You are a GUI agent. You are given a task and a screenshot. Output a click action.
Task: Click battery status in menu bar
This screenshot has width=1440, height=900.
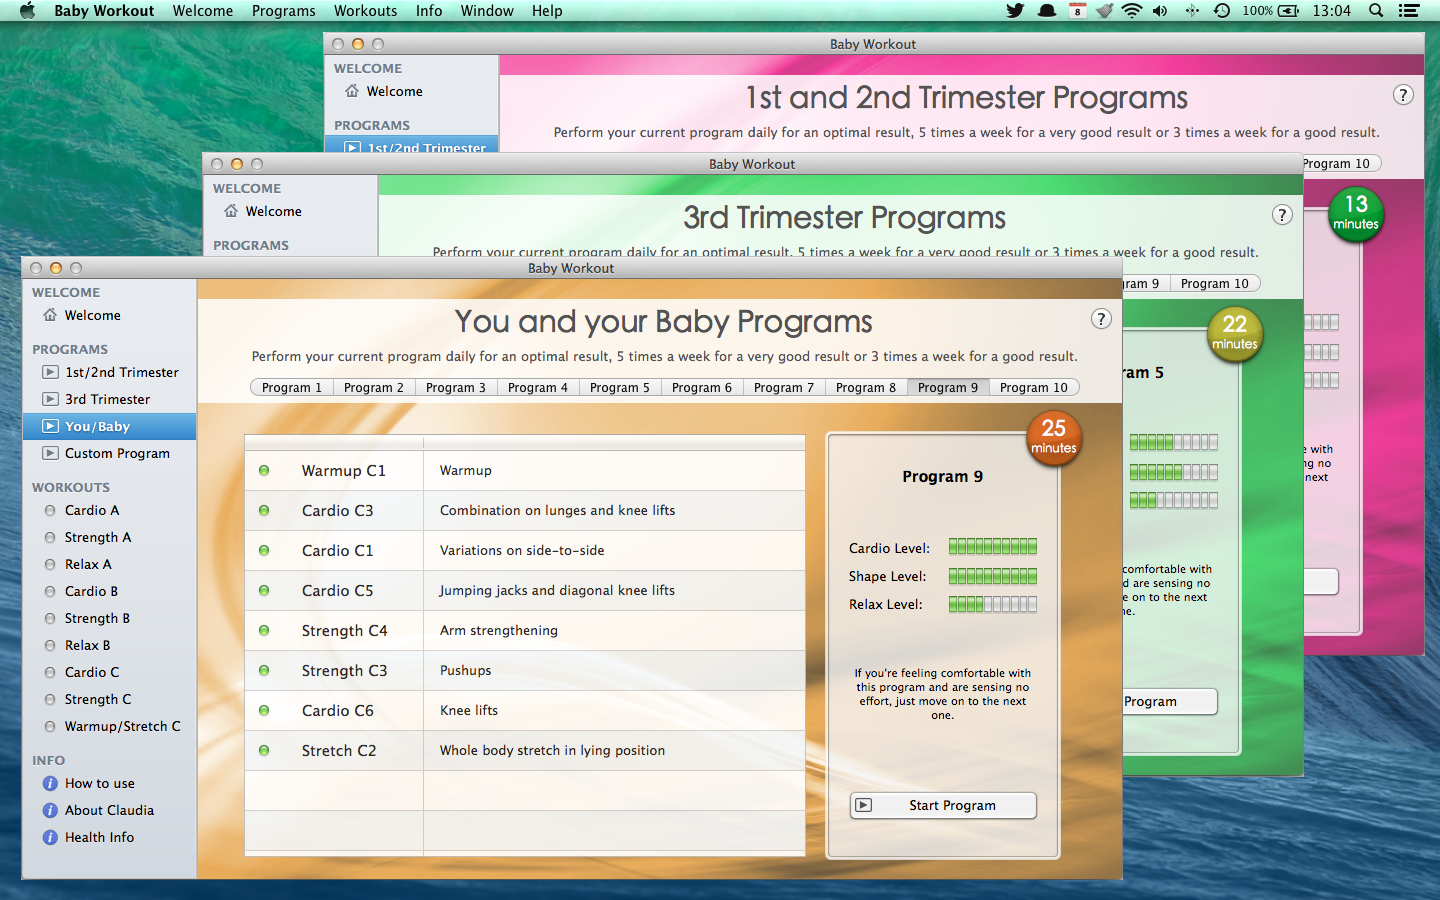pos(1270,11)
